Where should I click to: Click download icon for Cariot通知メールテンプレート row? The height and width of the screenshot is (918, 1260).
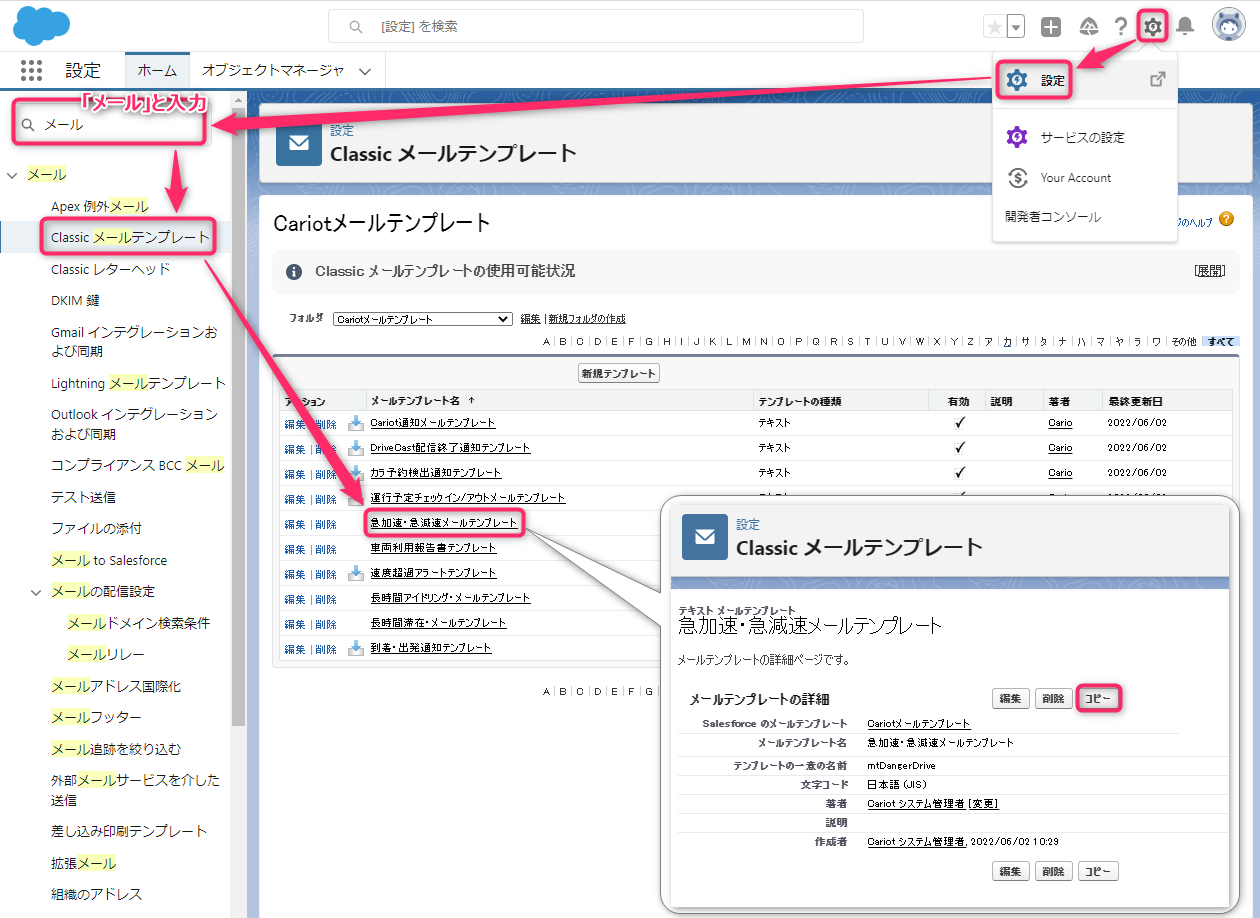pyautogui.click(x=355, y=423)
